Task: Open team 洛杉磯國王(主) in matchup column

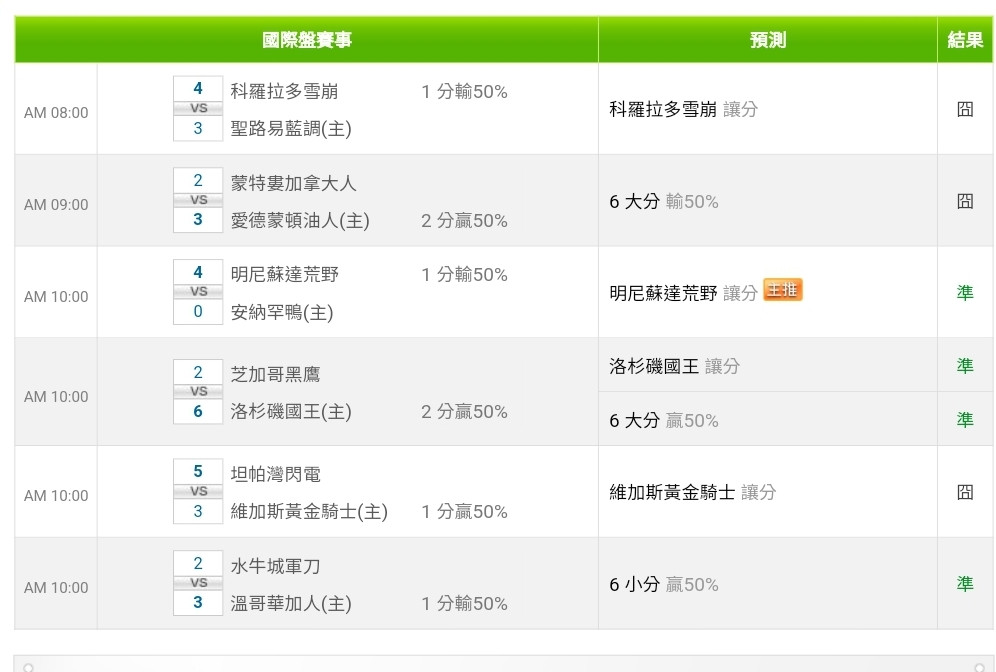Action: tap(291, 412)
